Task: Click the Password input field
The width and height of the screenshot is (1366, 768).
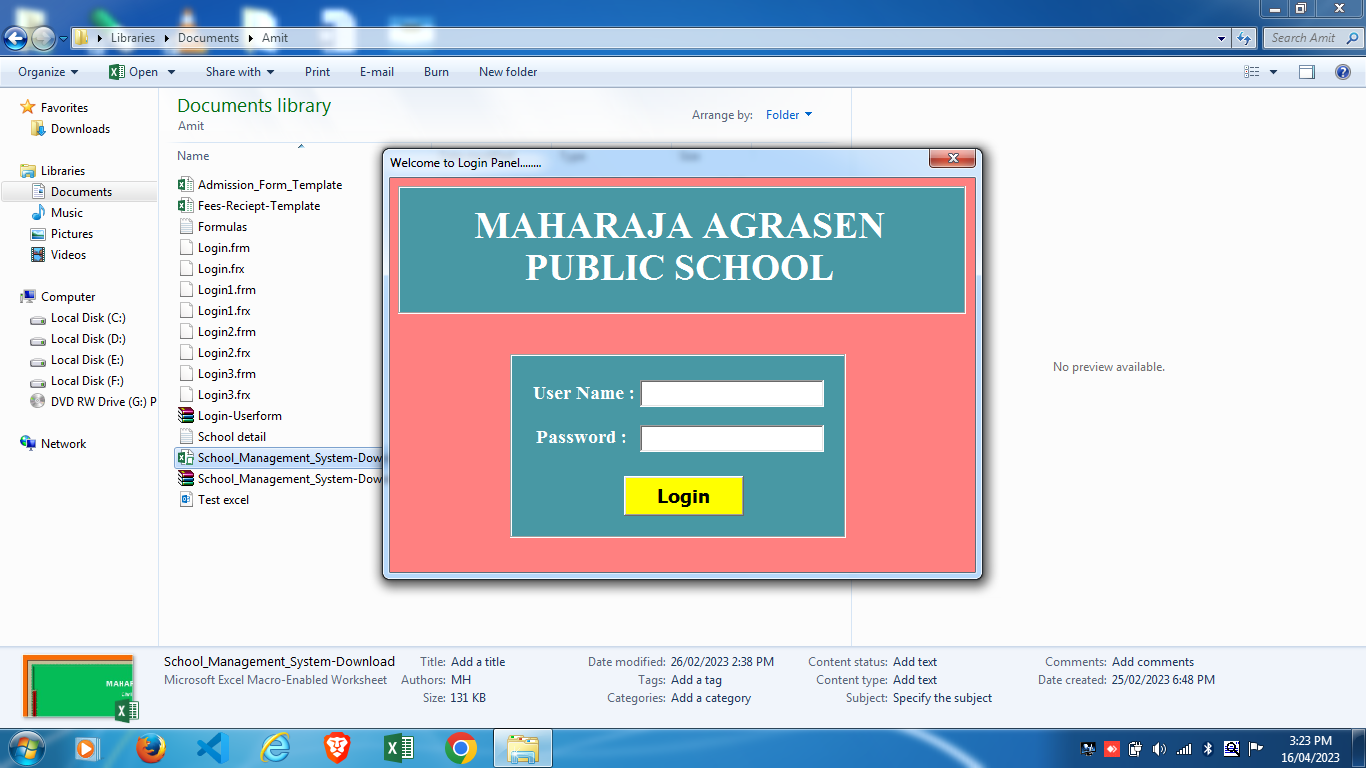Action: 732,439
